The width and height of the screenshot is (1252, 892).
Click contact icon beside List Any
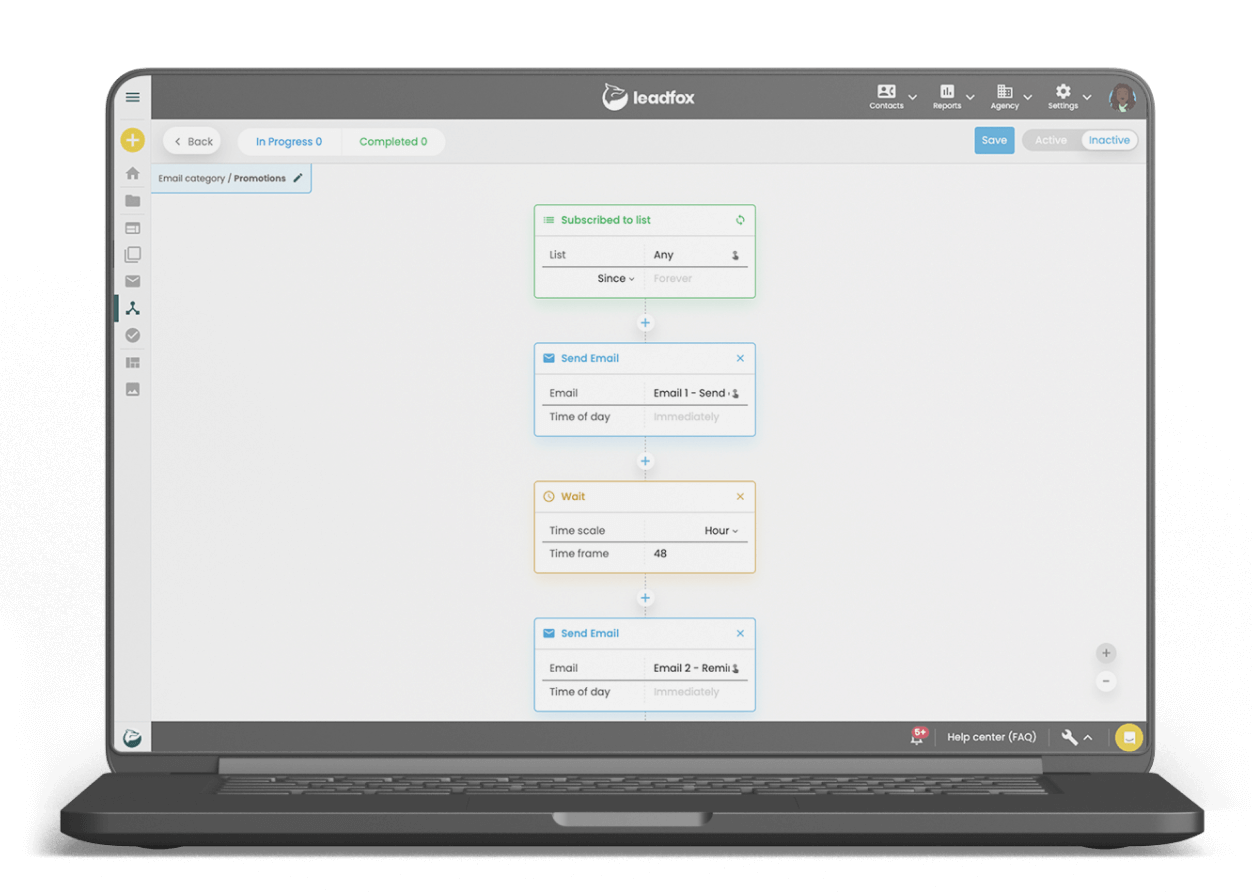735,256
